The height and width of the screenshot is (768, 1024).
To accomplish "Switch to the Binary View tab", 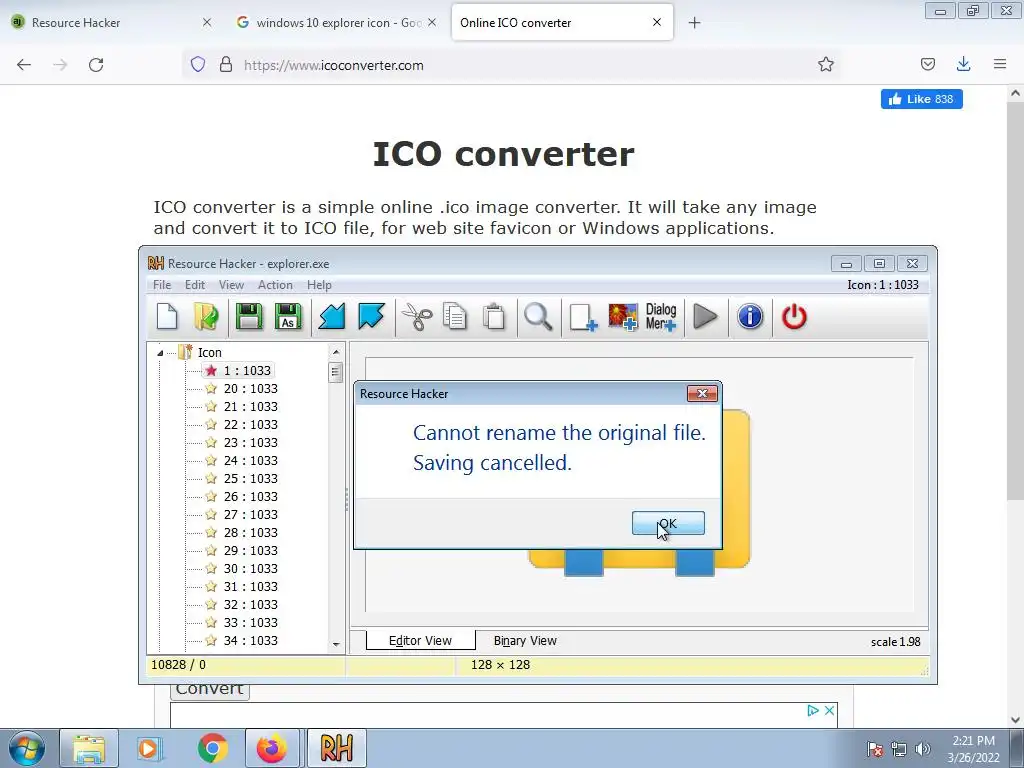I will [x=525, y=641].
